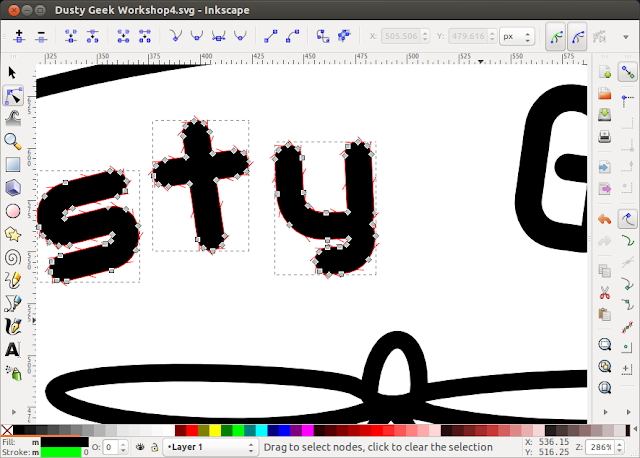Toggle layer visibility eye icon

point(140,447)
